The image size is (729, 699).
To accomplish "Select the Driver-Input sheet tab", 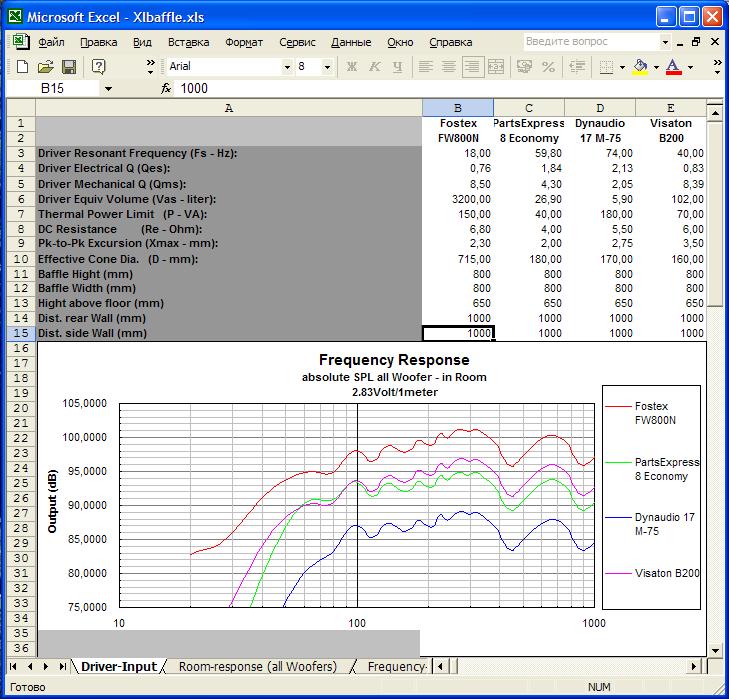I will pos(119,666).
